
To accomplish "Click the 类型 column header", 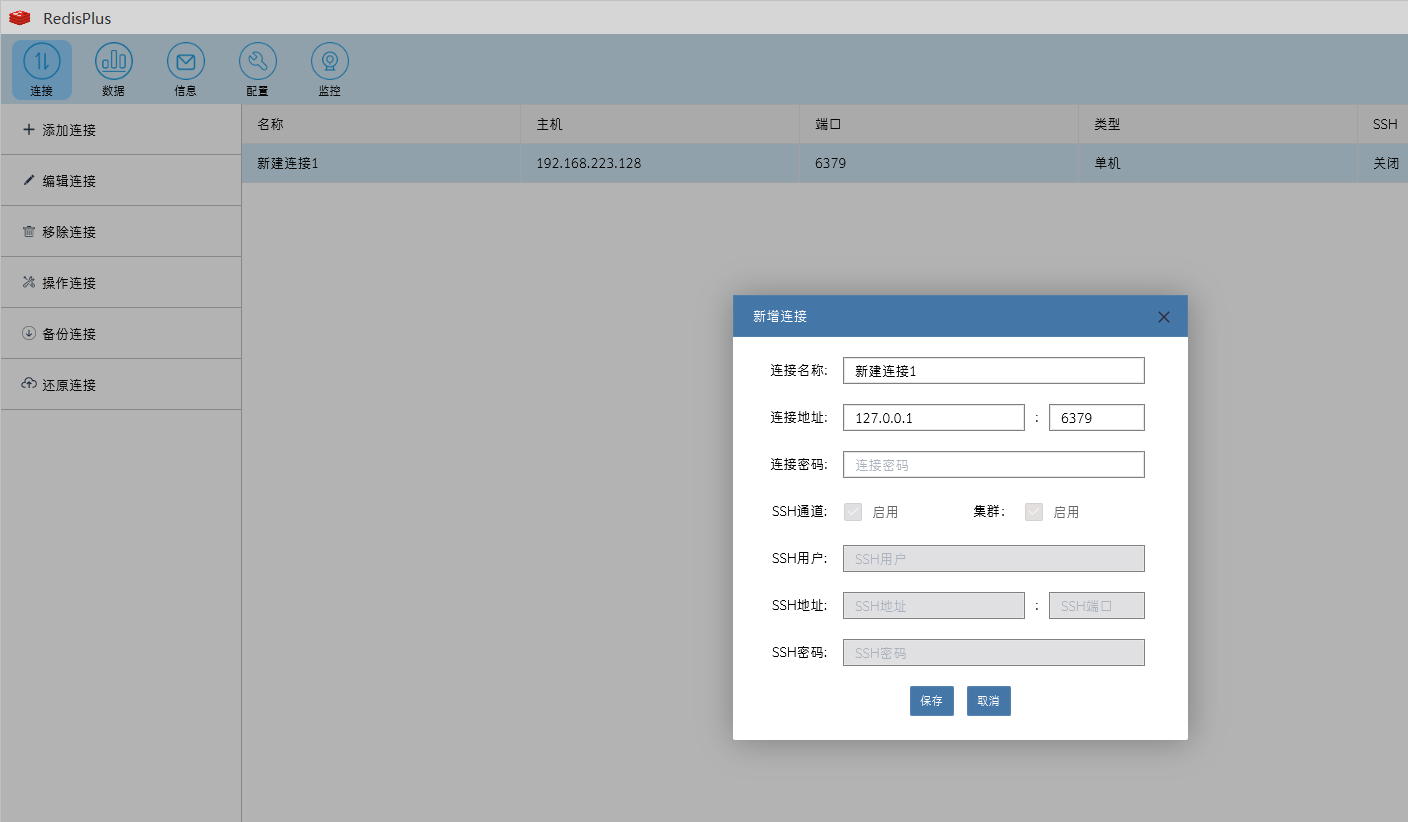I will [x=1218, y=125].
